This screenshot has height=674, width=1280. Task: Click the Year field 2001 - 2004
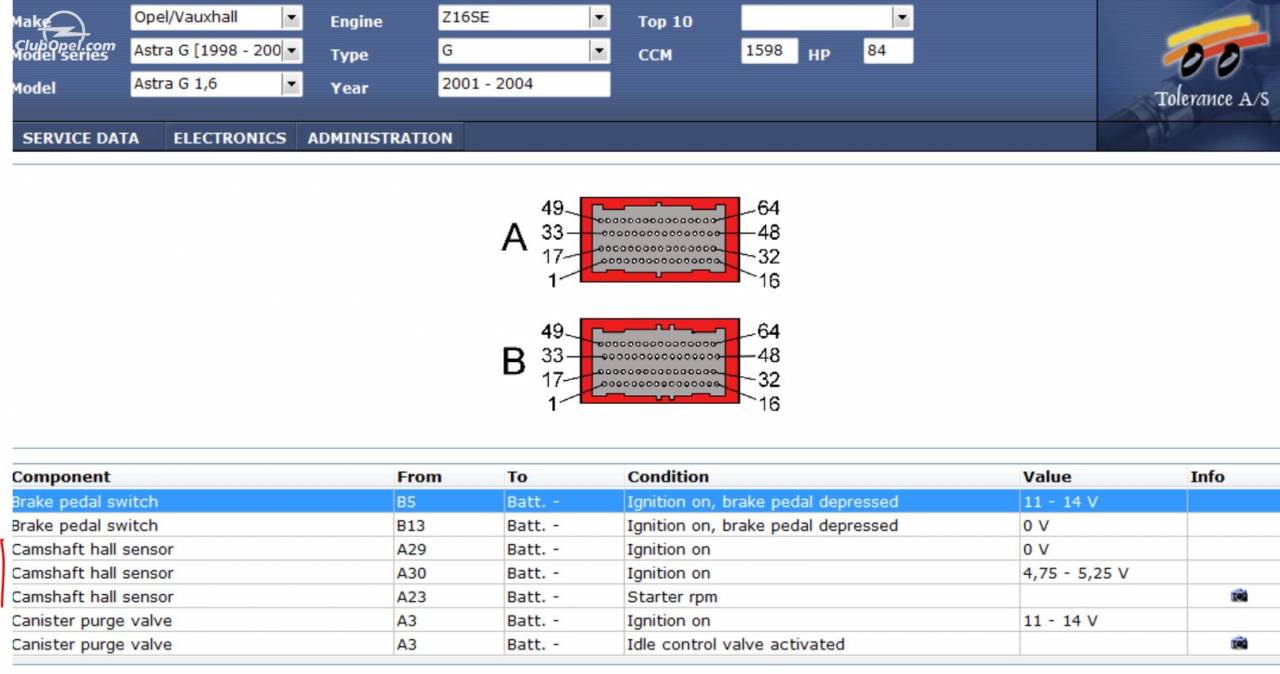coord(524,84)
